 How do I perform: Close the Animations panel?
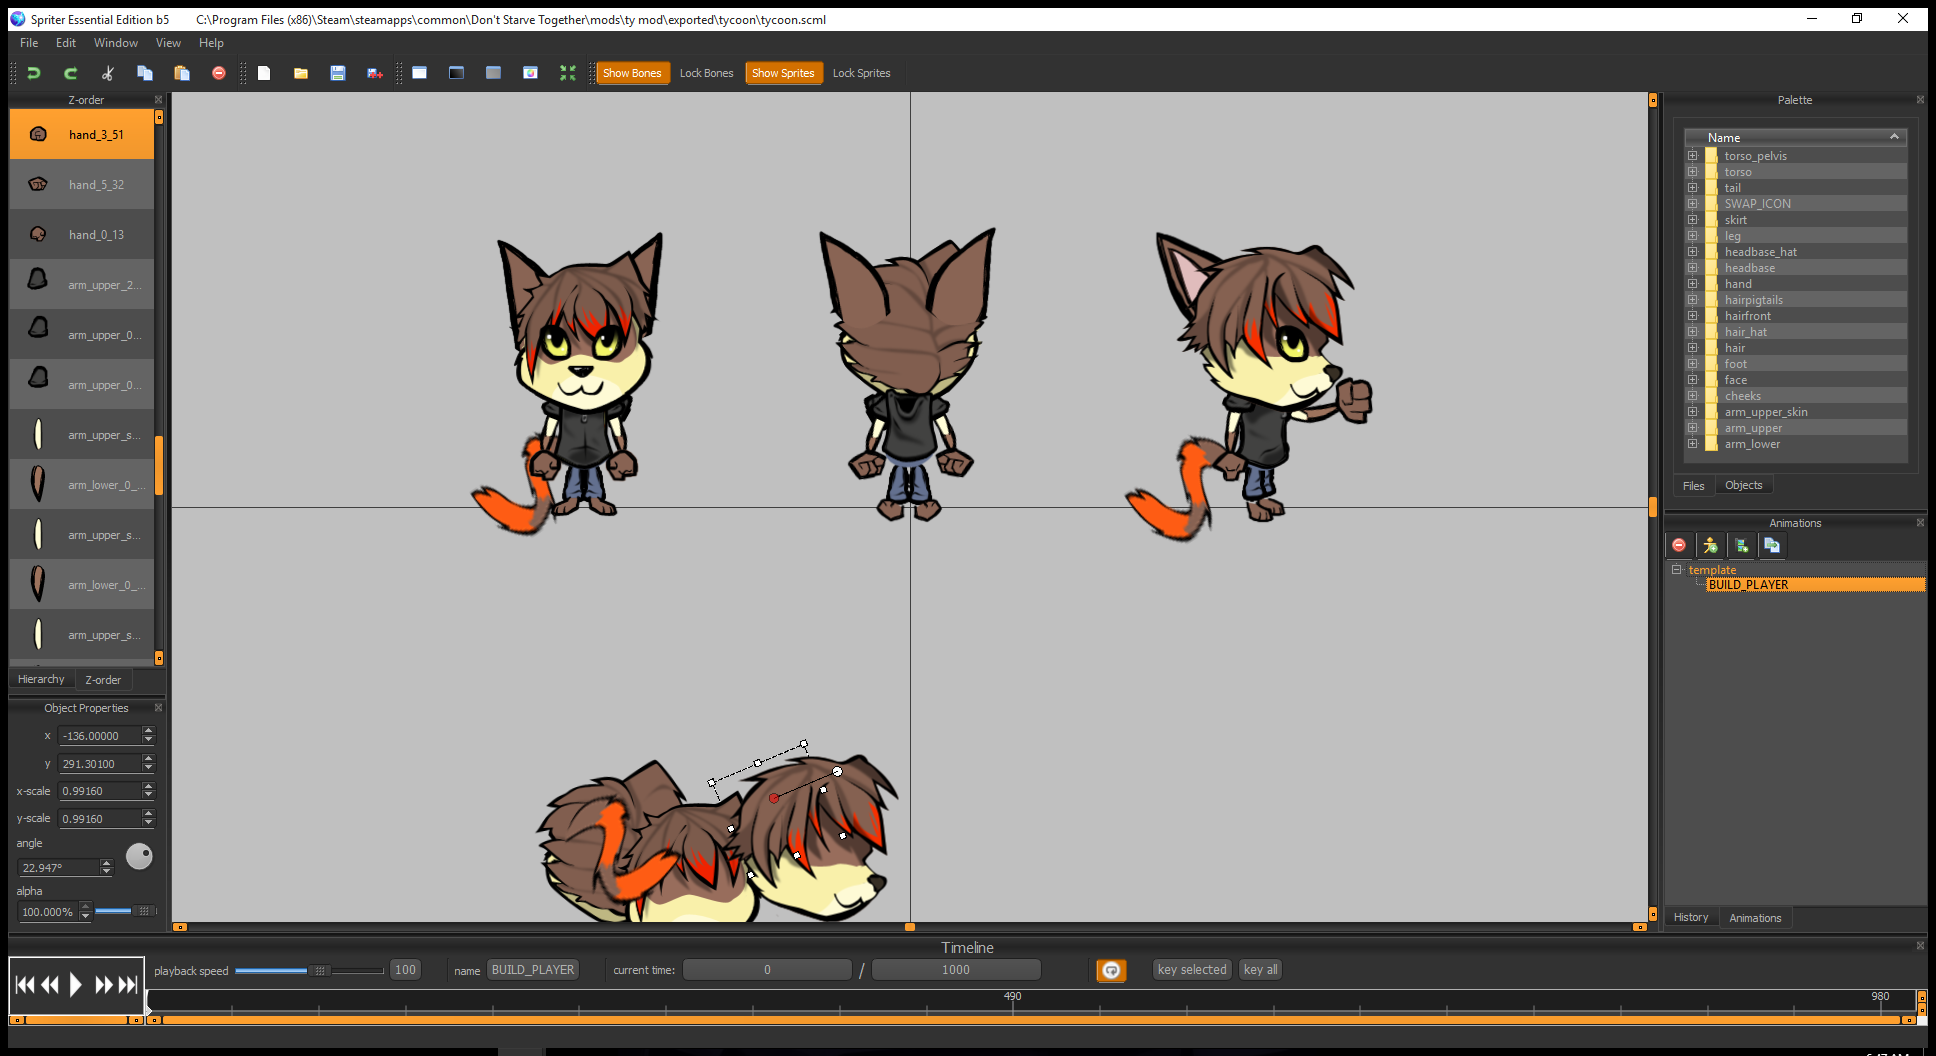click(x=1920, y=523)
